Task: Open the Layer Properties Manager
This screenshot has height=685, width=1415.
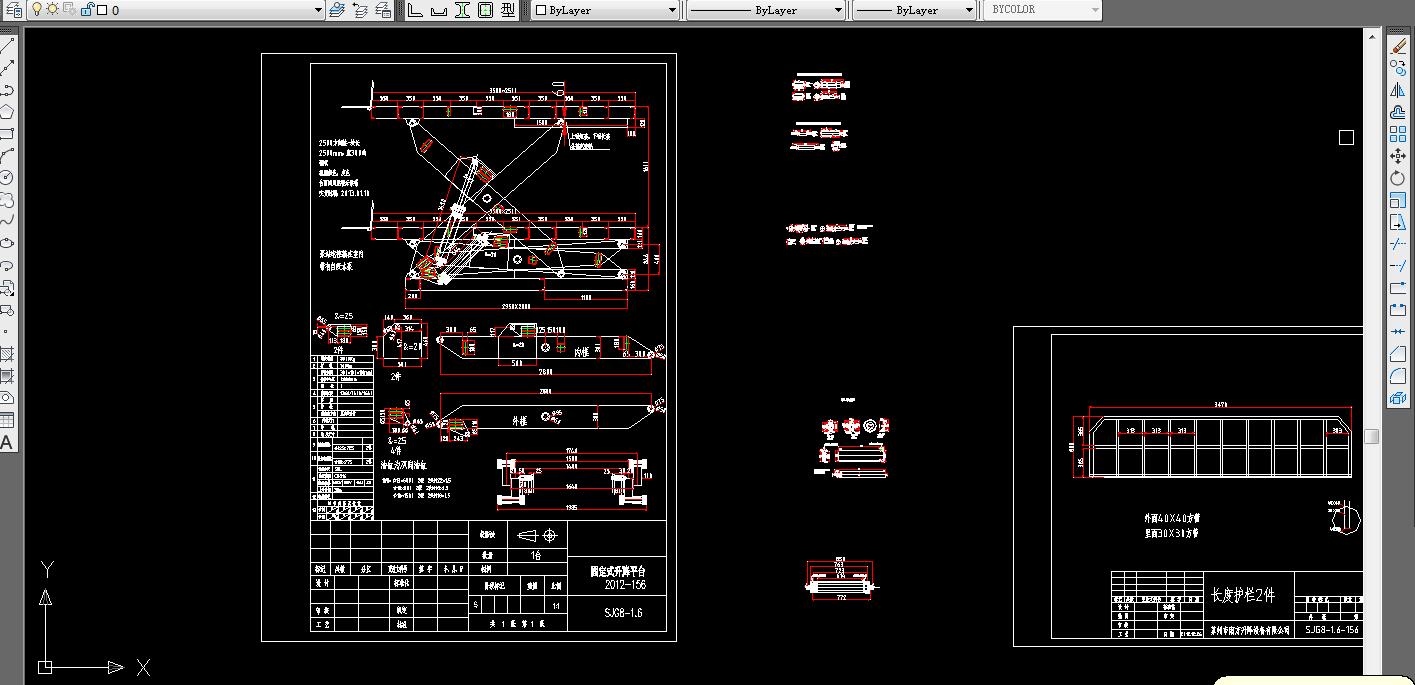Action: point(12,10)
